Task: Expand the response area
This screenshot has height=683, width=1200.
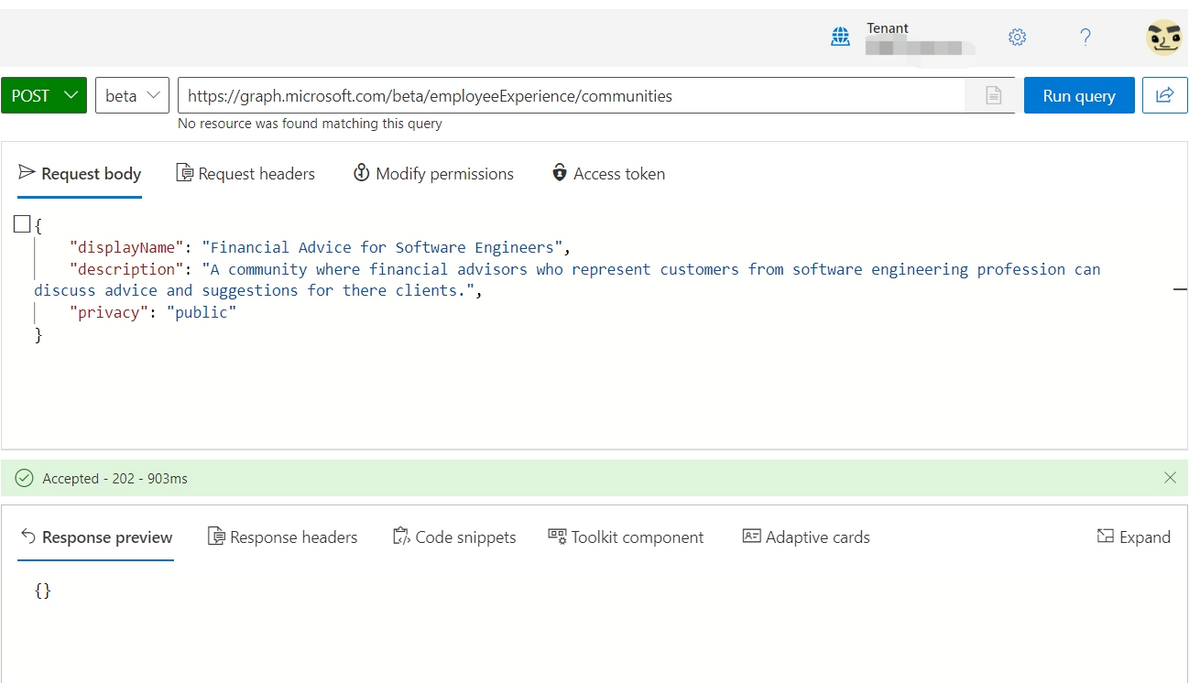Action: click(1134, 537)
